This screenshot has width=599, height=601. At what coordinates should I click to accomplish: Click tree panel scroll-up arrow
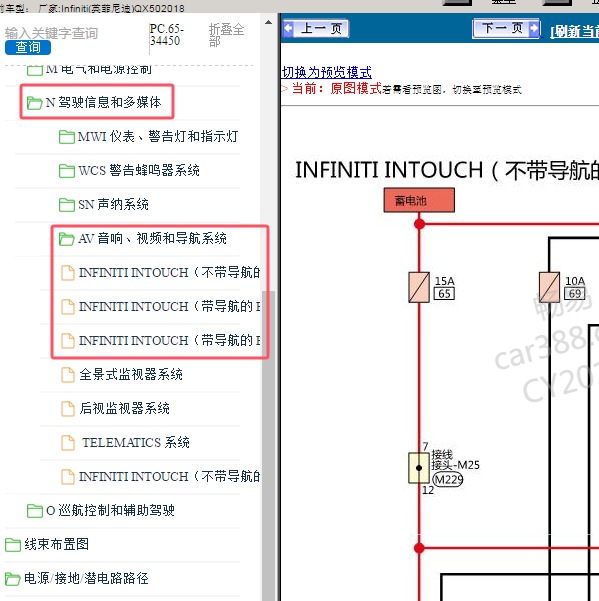(x=269, y=22)
